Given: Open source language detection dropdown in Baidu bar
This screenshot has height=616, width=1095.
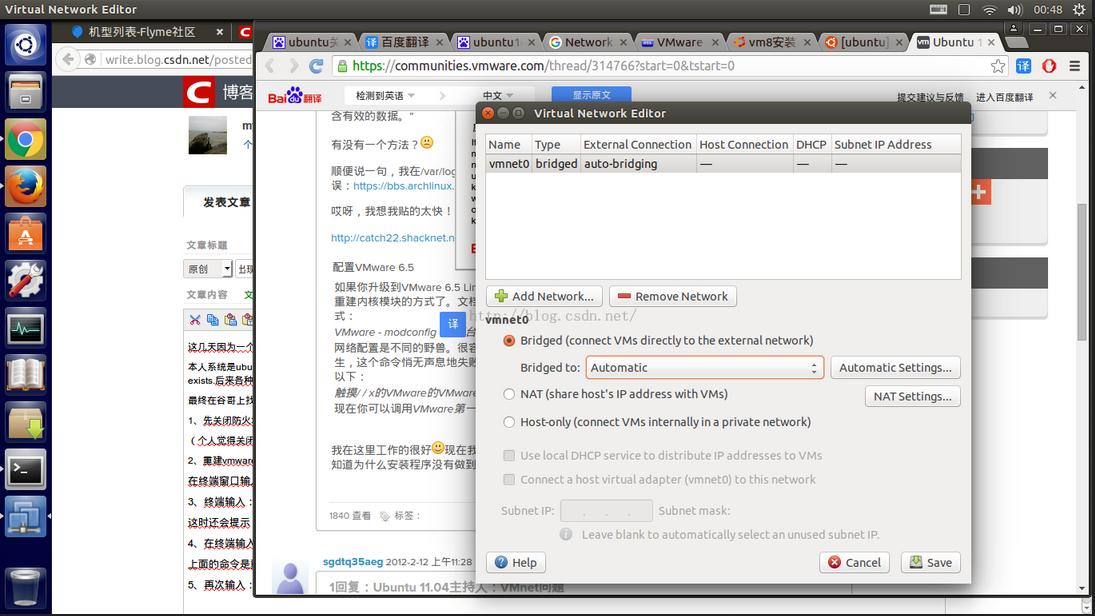Looking at the screenshot, I should tap(385, 95).
